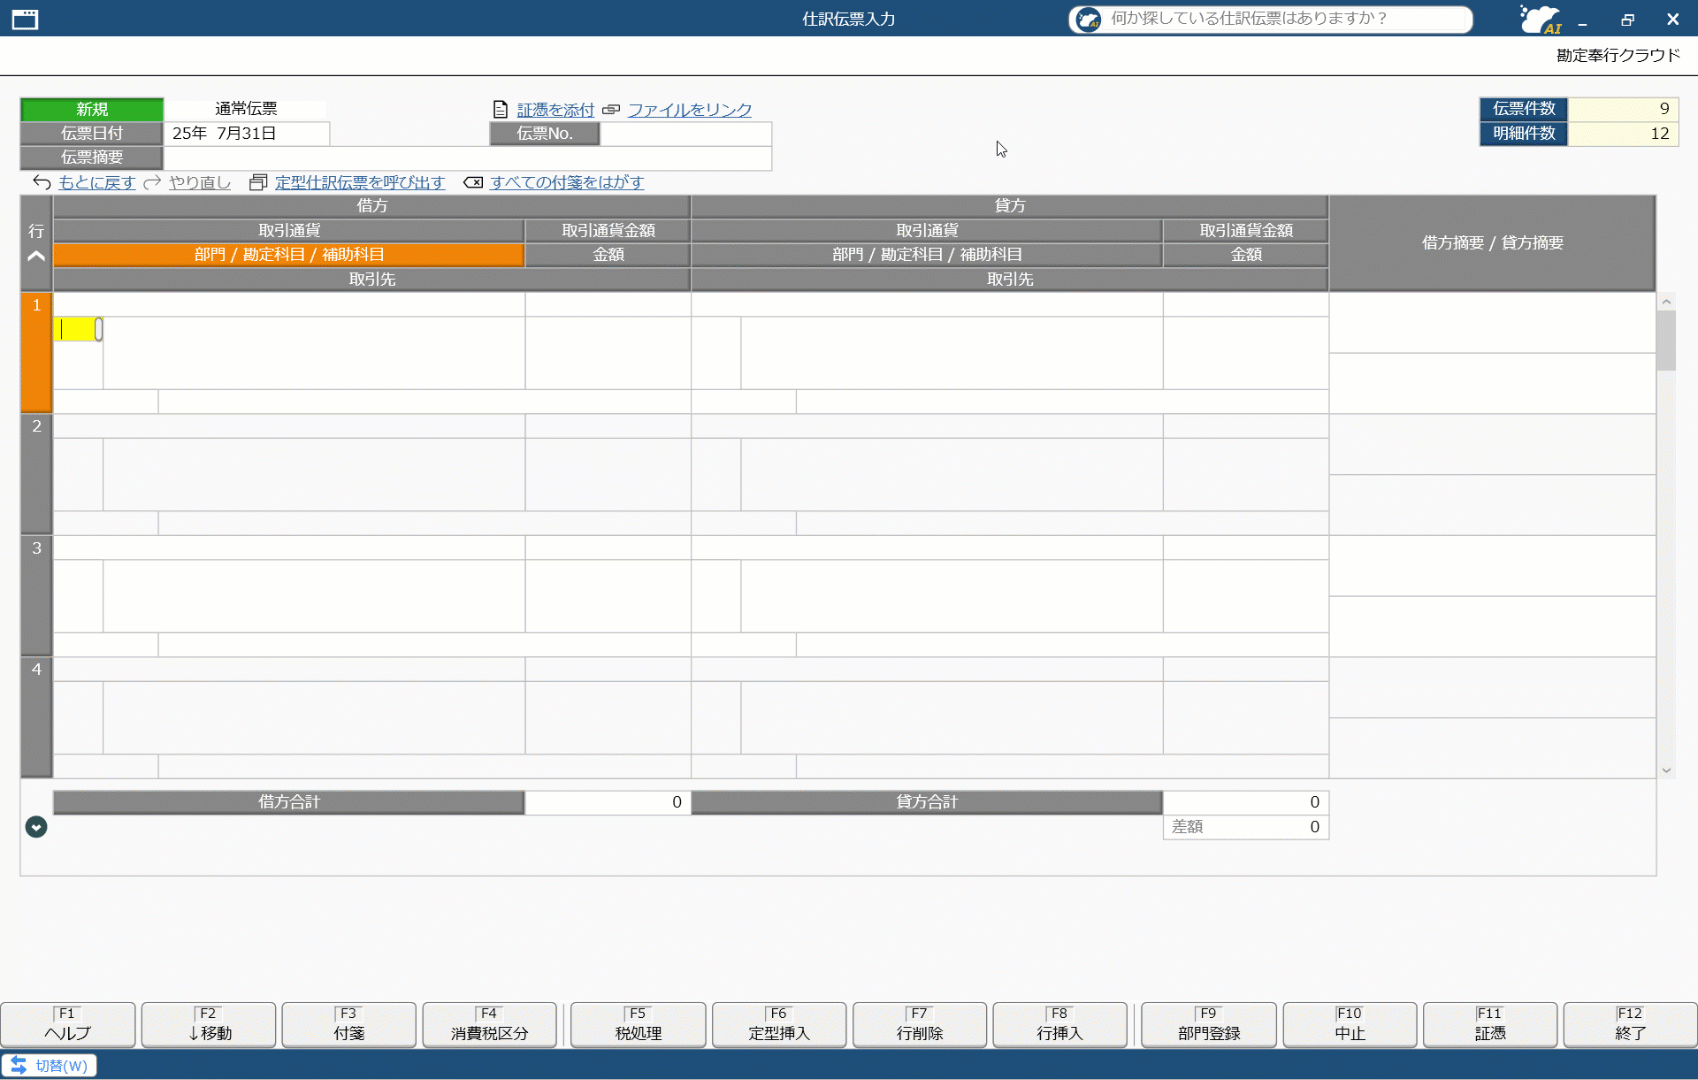
Task: Click the vertical scrollbar thumb of the grid
Action: click(x=1666, y=340)
